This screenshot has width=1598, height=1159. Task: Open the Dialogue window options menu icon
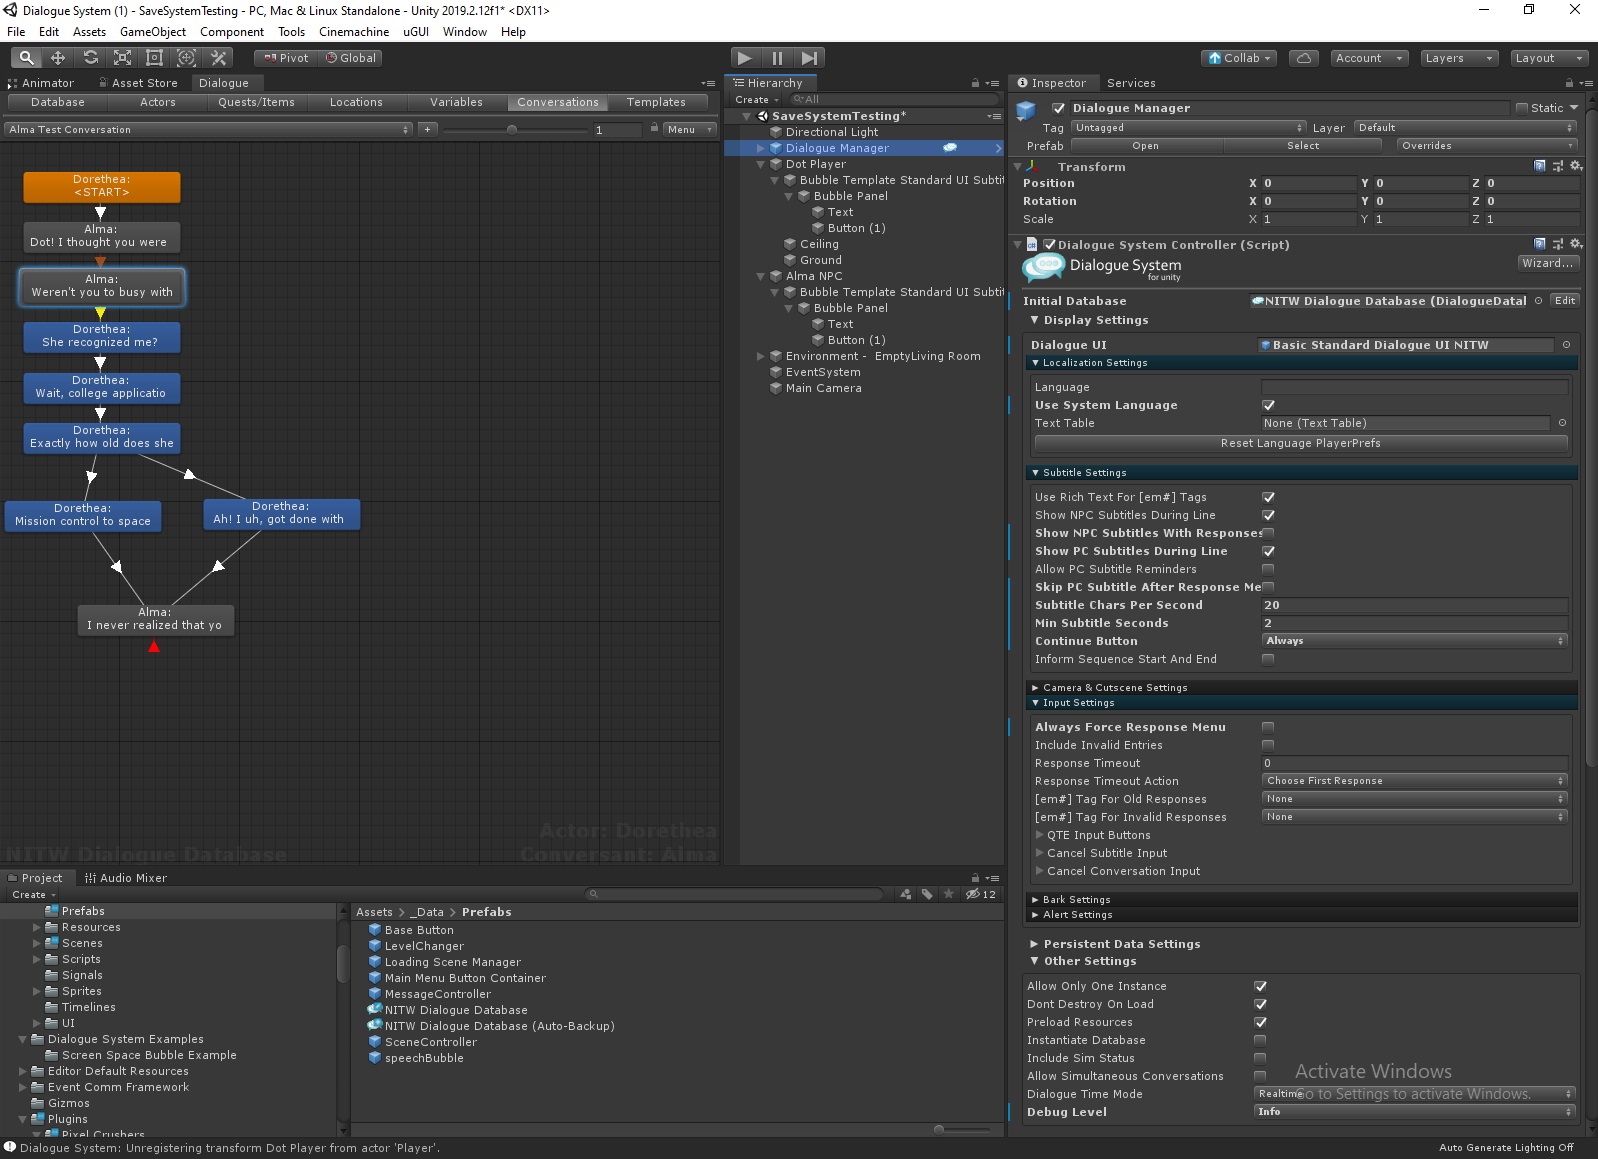click(x=709, y=83)
